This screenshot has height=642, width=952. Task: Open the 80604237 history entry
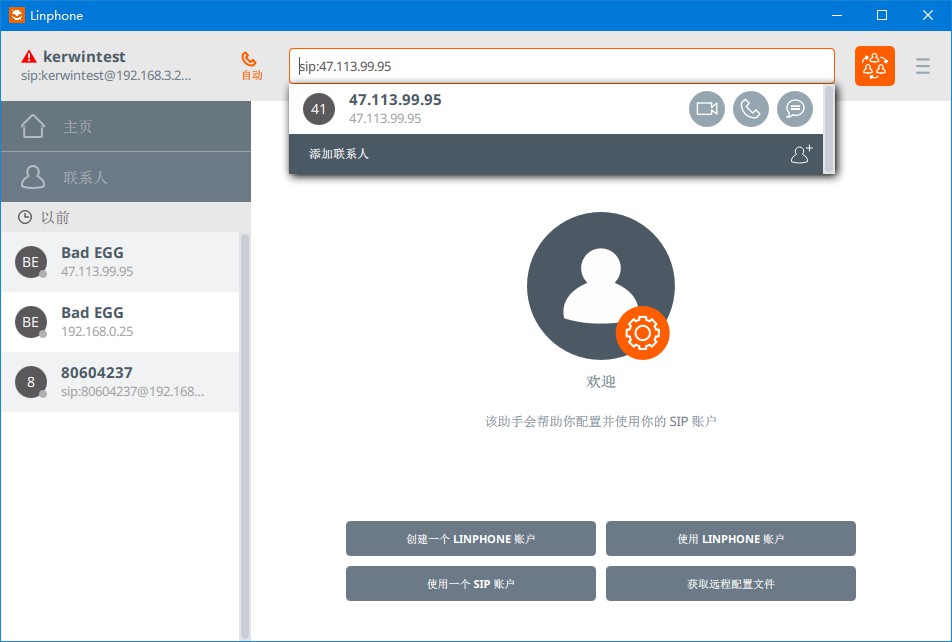point(120,382)
